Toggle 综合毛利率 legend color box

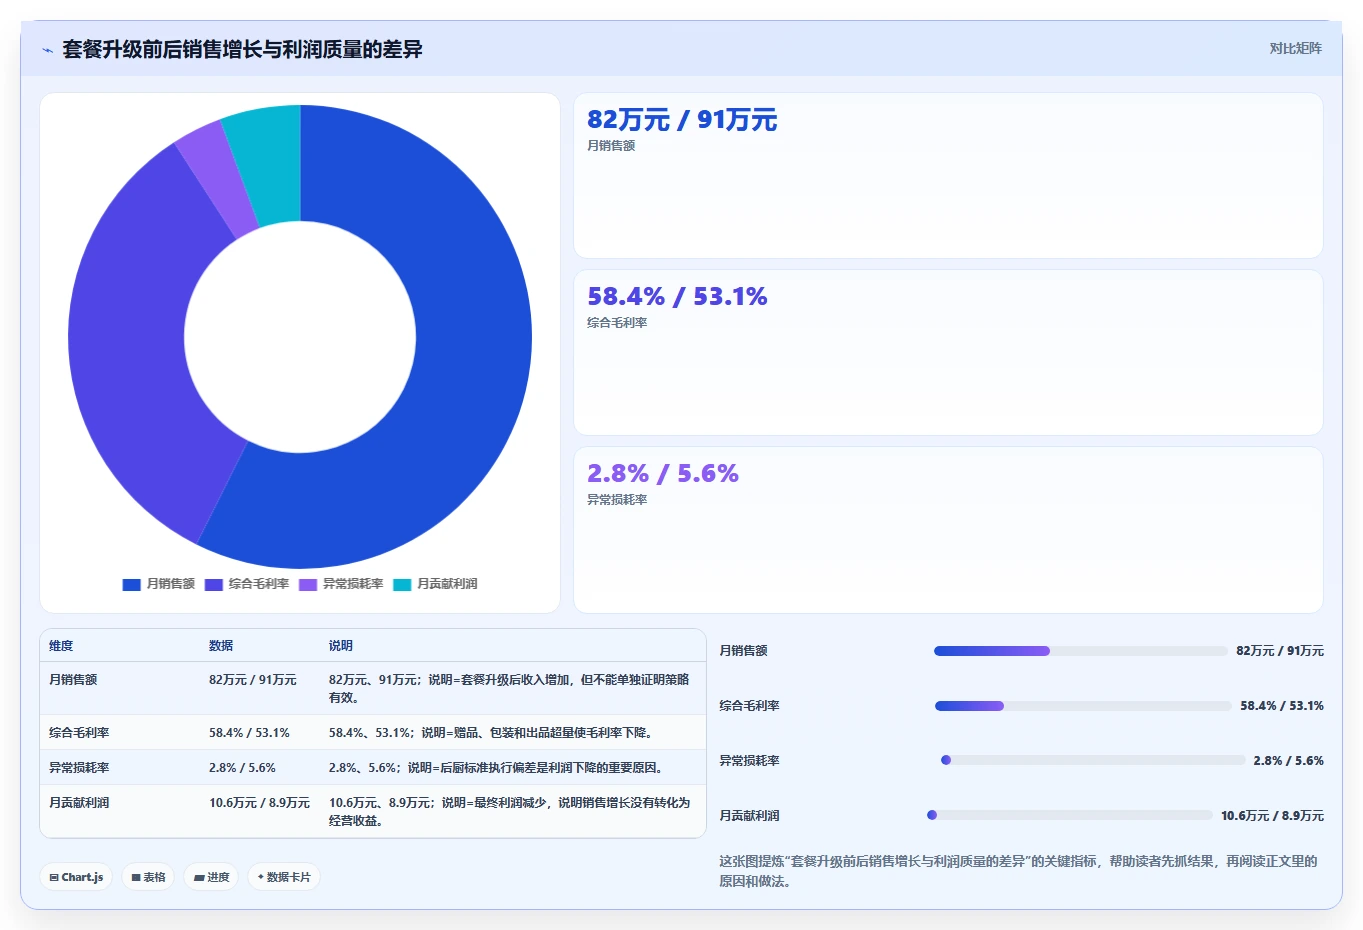click(x=214, y=584)
